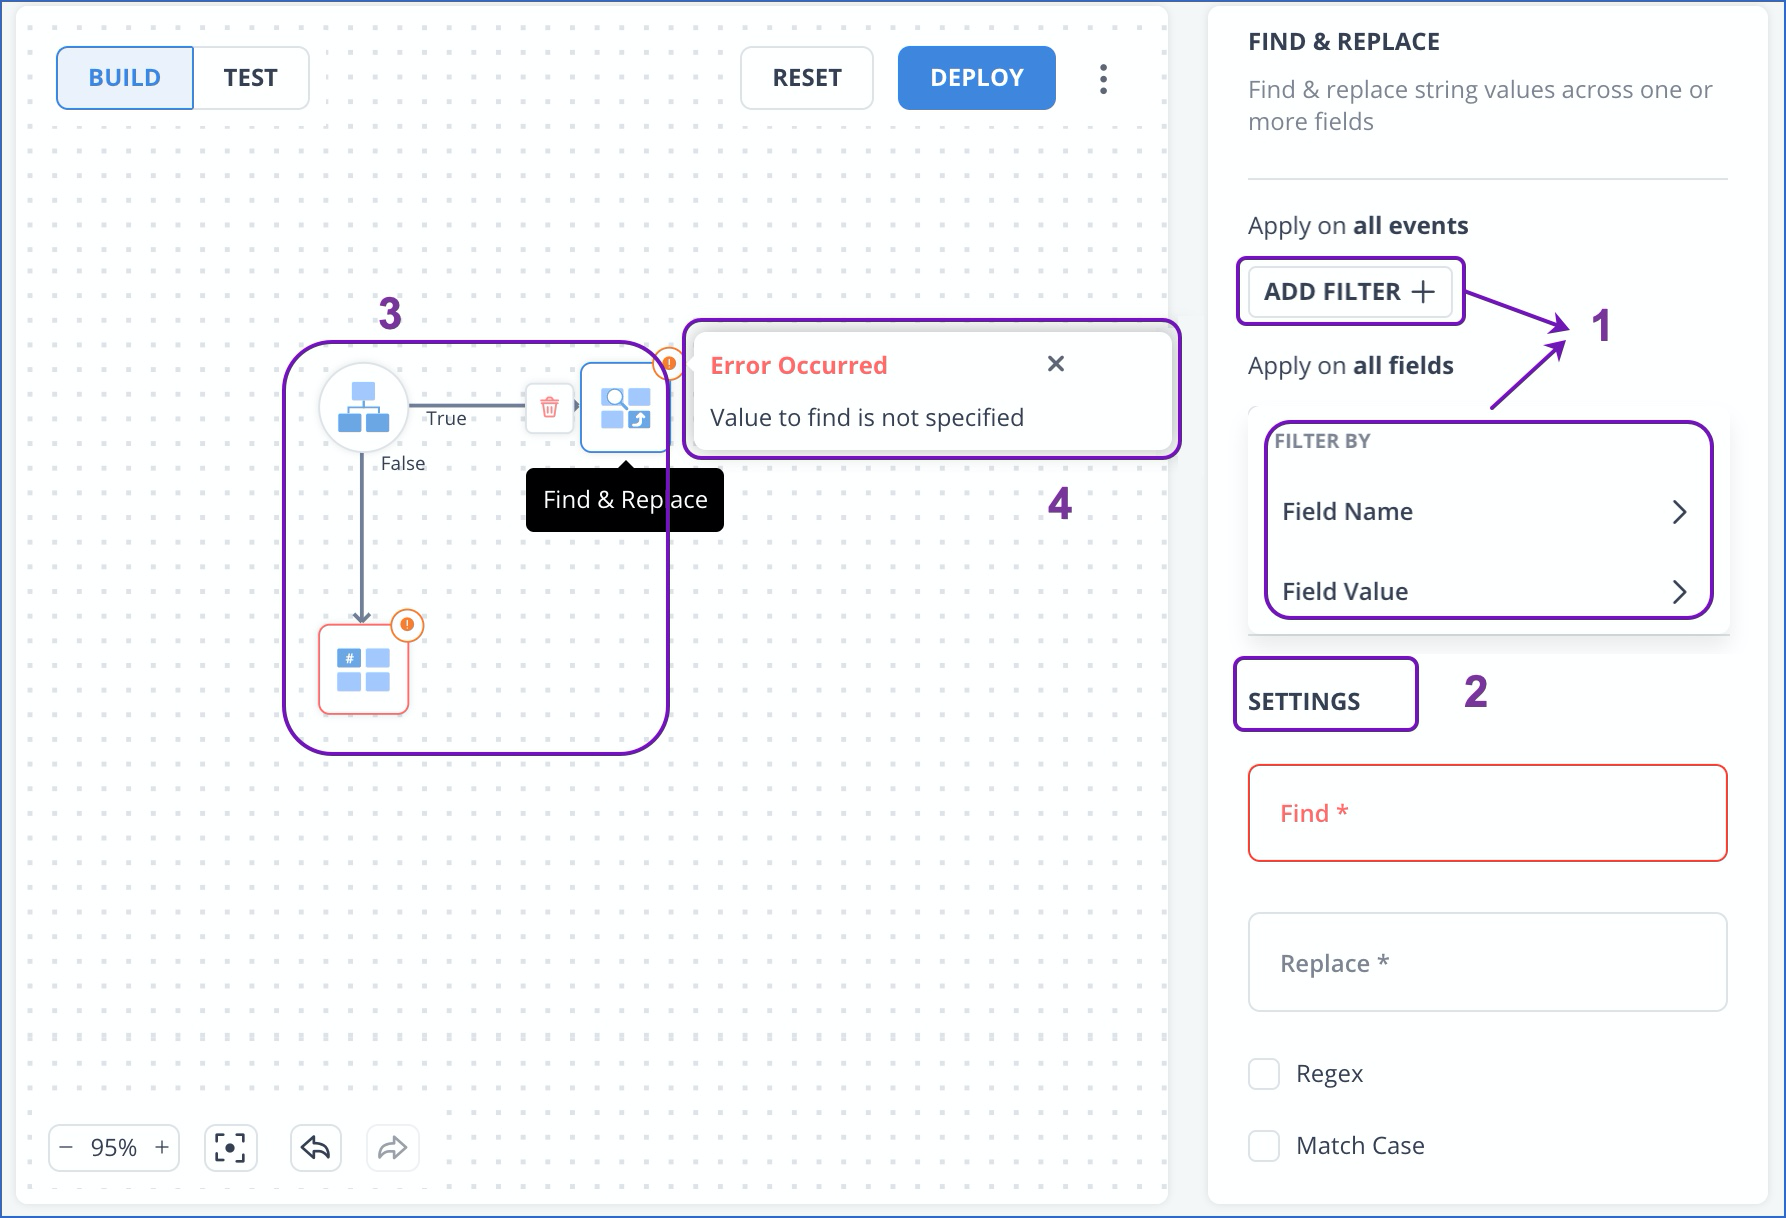Screen dimensions: 1786x1218
Task: Click the trash icon on the True connection
Action: [x=549, y=408]
